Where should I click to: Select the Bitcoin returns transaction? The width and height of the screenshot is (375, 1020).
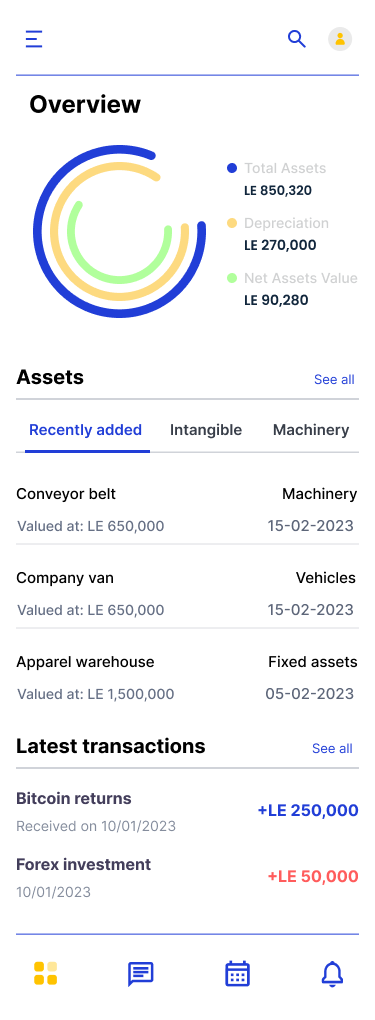pyautogui.click(x=187, y=811)
